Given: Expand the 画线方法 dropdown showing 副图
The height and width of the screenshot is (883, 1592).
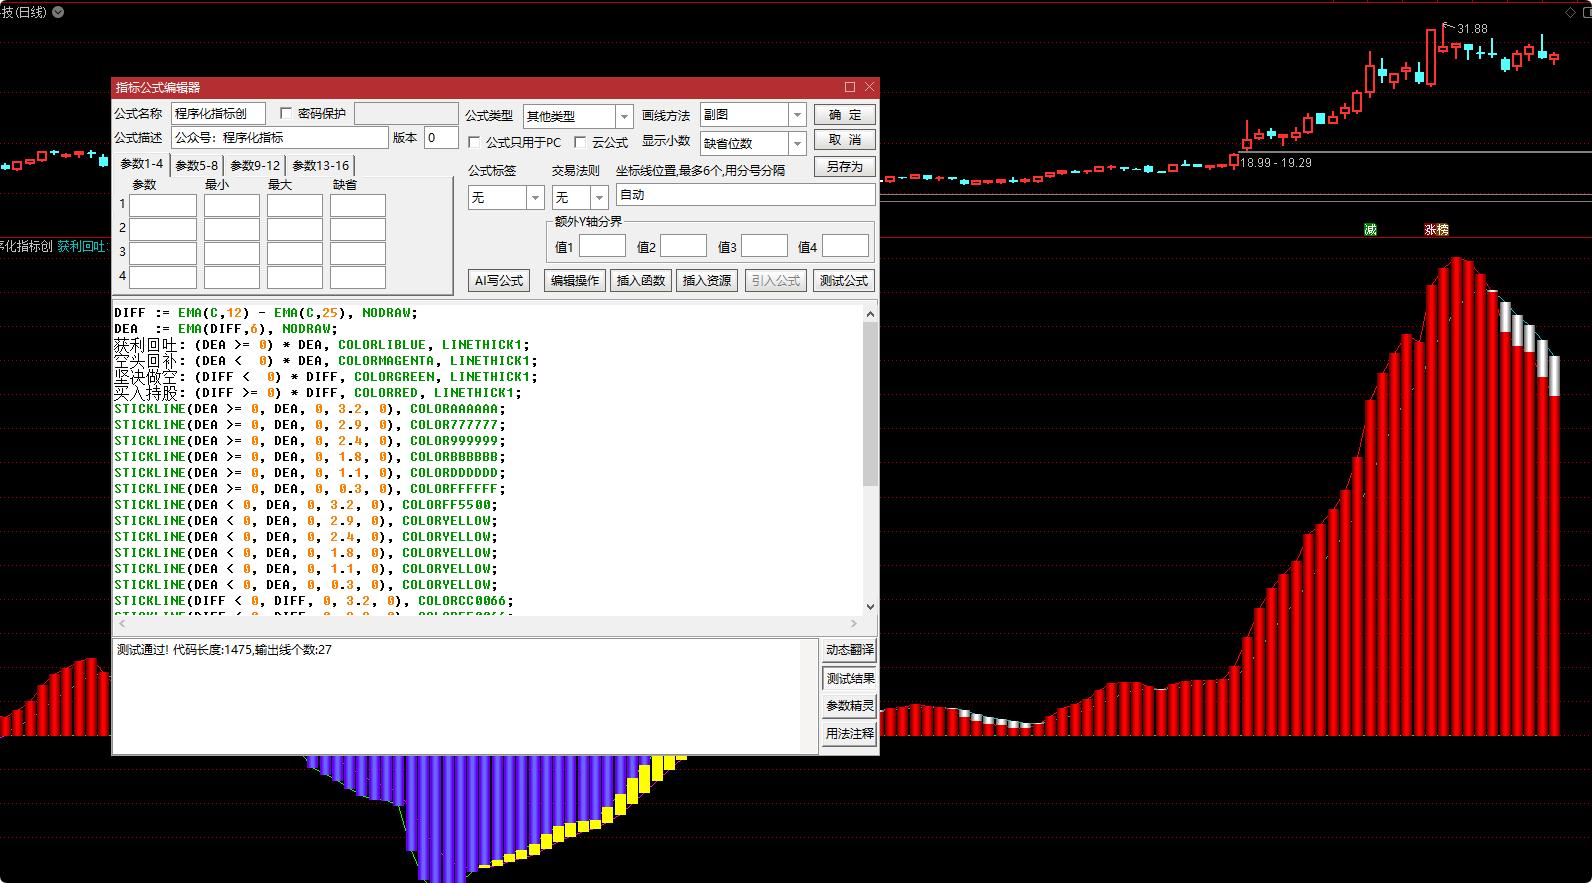Looking at the screenshot, I should coord(797,115).
